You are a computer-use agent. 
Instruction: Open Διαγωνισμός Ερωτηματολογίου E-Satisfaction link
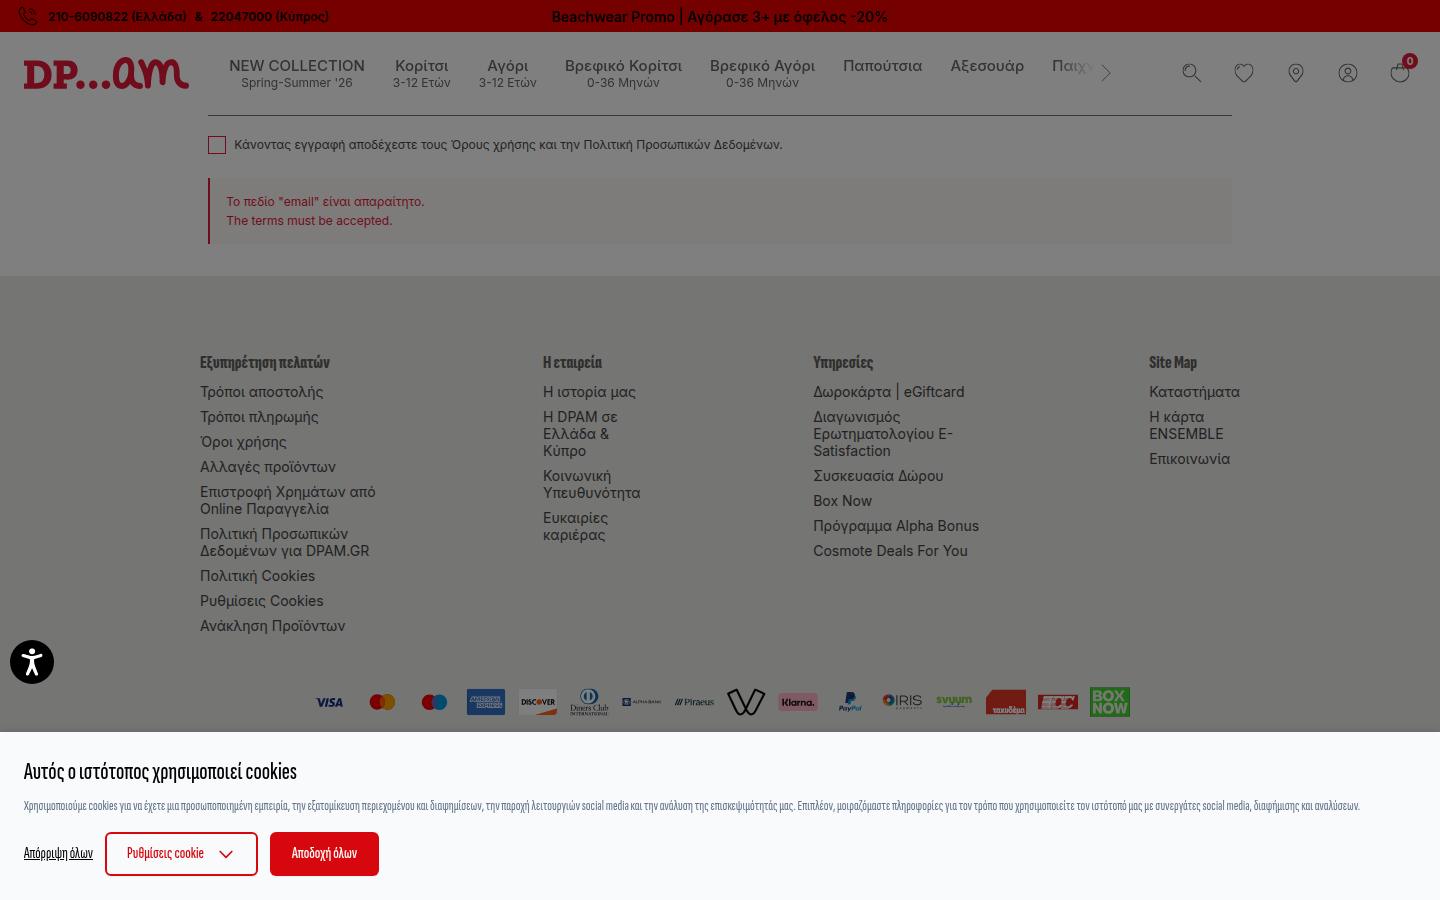pyautogui.click(x=883, y=434)
